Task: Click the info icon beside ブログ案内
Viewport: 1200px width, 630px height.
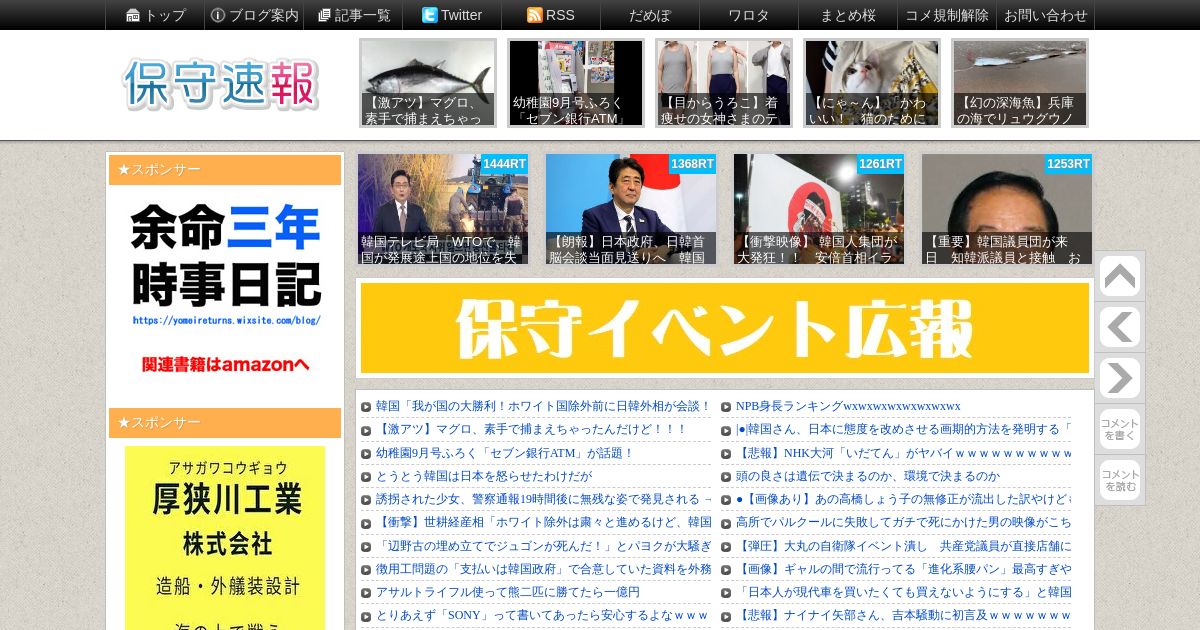Action: click(218, 15)
